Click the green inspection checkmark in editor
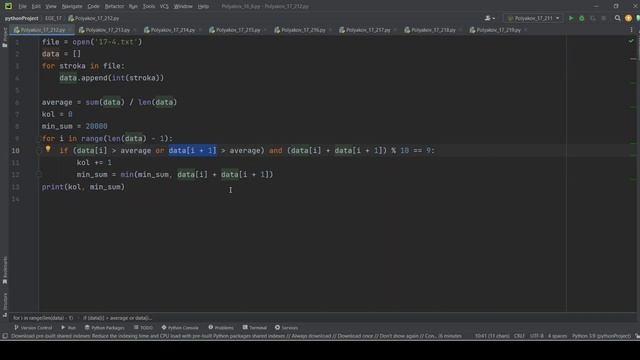 point(631,41)
